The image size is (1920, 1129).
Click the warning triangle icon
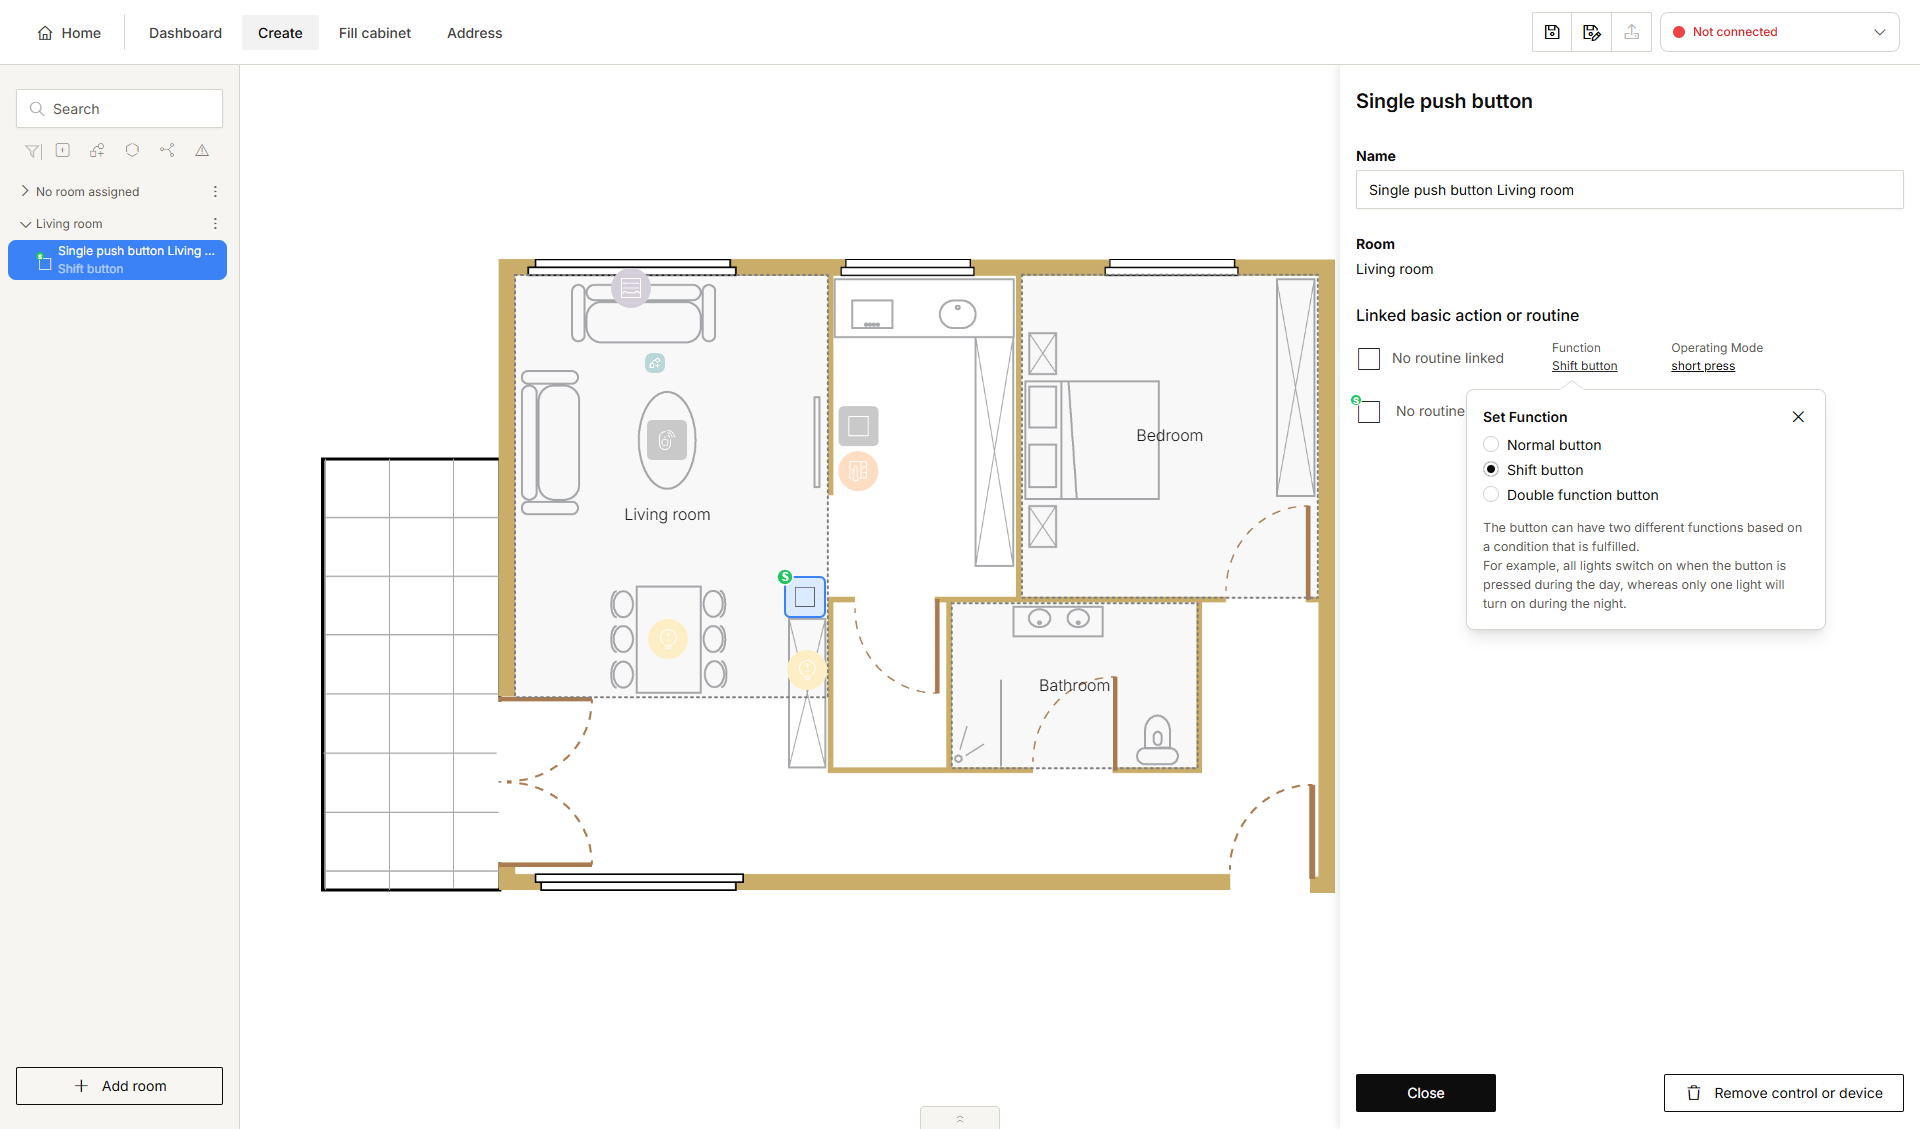(x=202, y=150)
